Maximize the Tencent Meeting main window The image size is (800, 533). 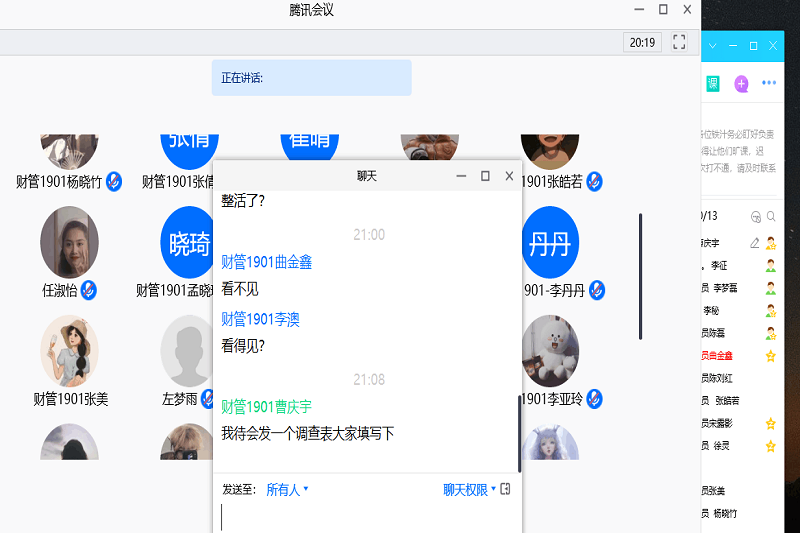tap(663, 10)
